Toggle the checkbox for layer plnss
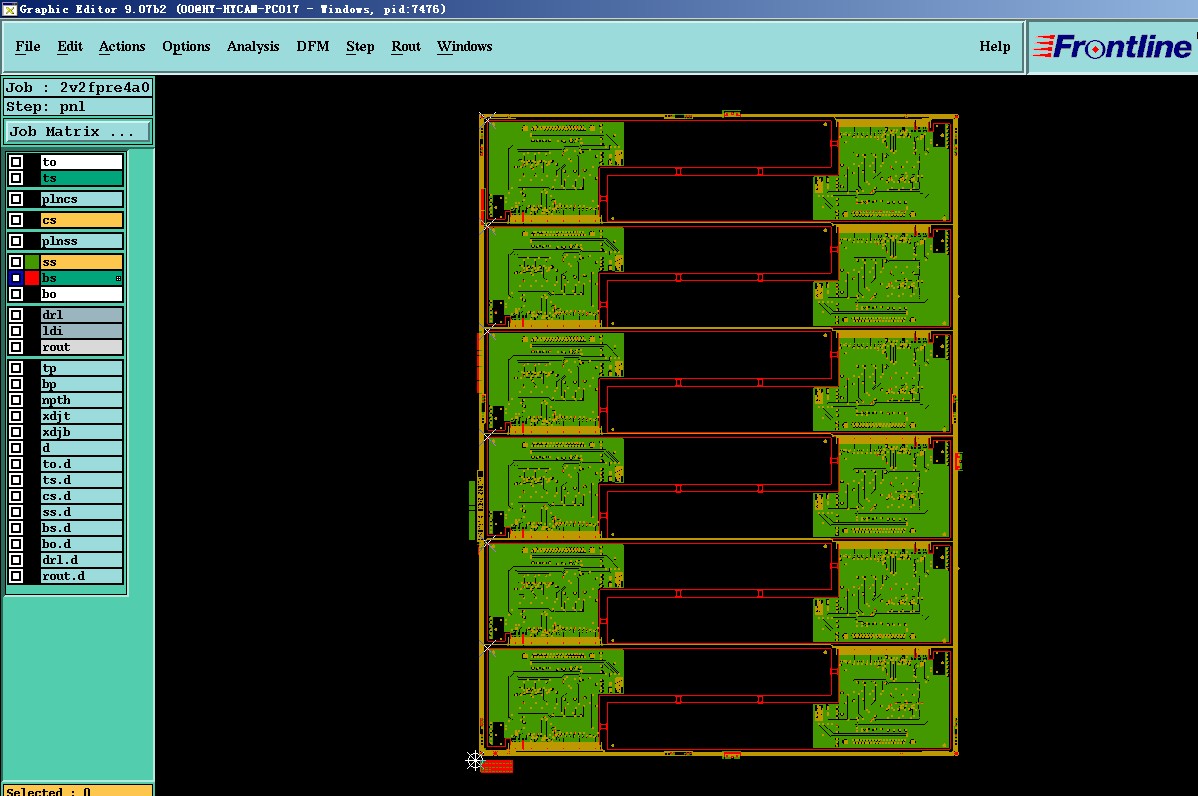The width and height of the screenshot is (1198, 796). point(16,241)
